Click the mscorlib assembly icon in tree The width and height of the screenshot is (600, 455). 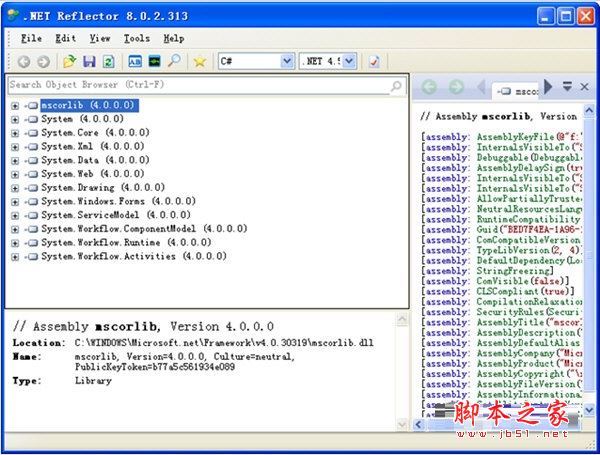pos(33,105)
